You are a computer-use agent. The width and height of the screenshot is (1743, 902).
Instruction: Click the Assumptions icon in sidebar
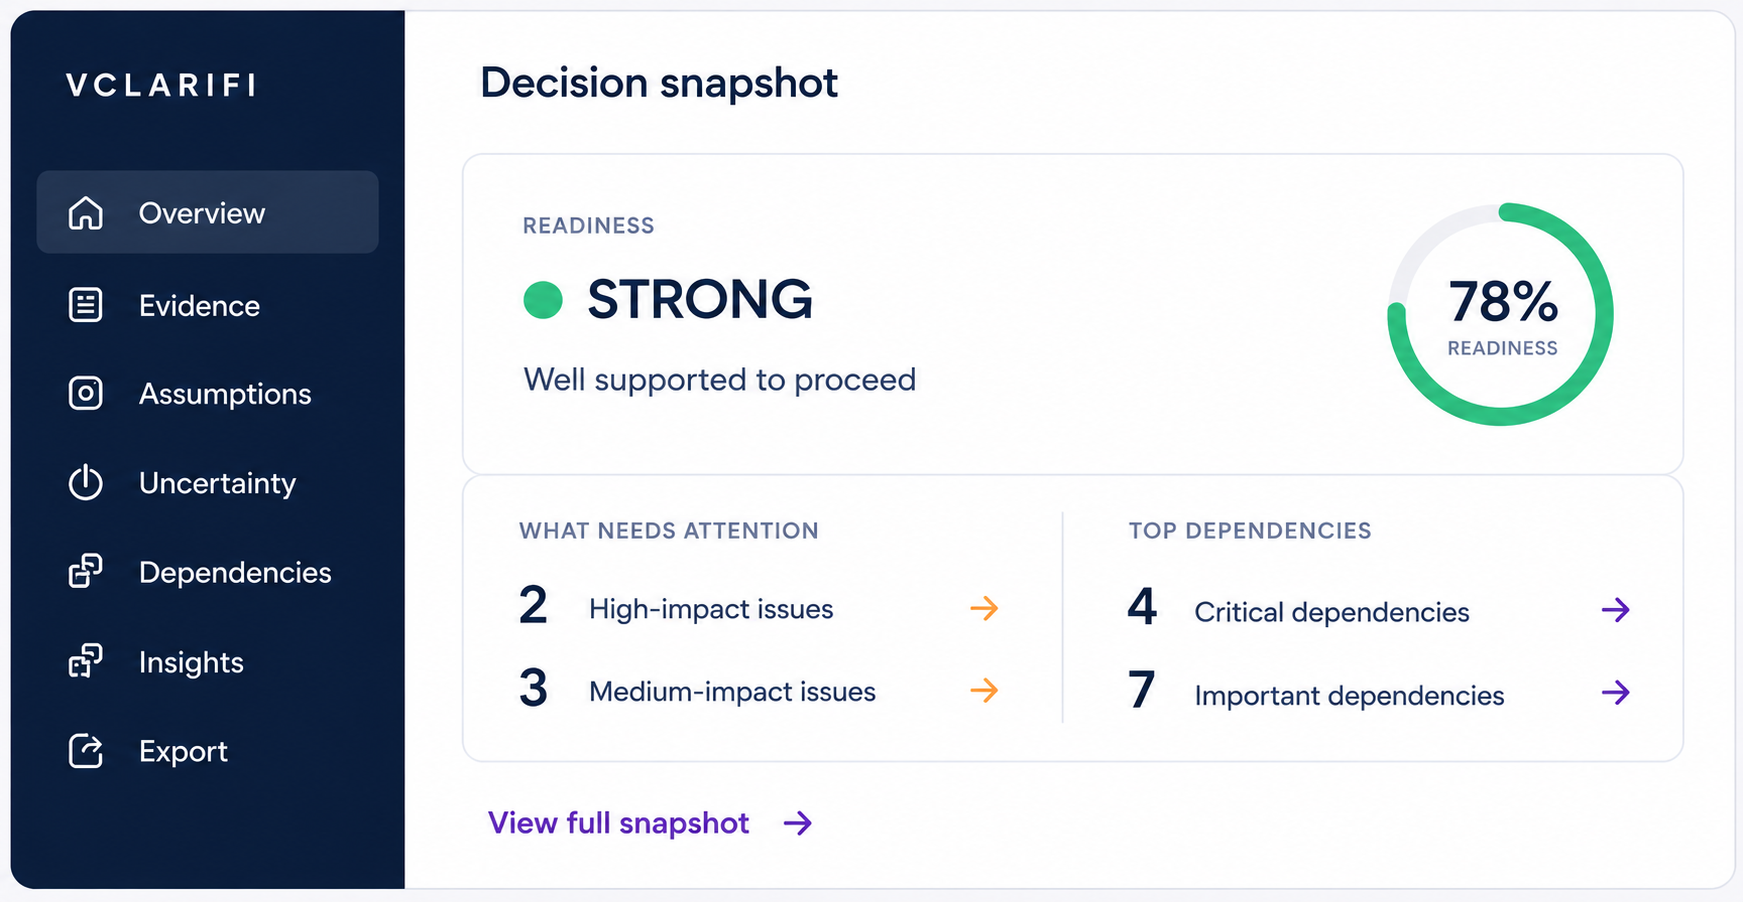[x=86, y=394]
